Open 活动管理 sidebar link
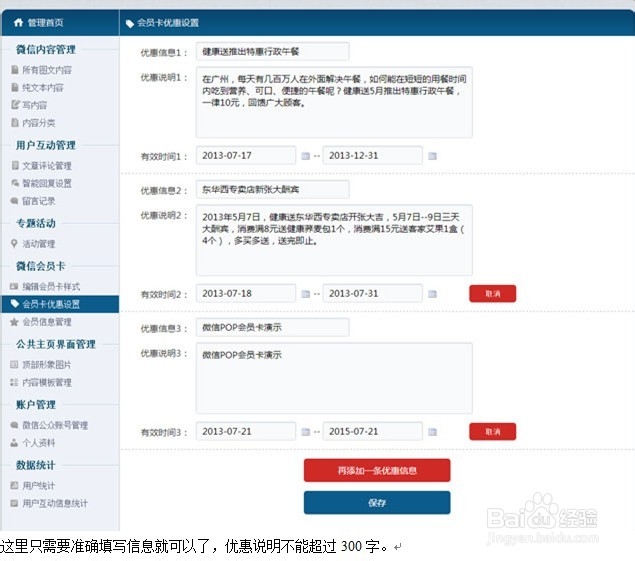 pyautogui.click(x=38, y=243)
